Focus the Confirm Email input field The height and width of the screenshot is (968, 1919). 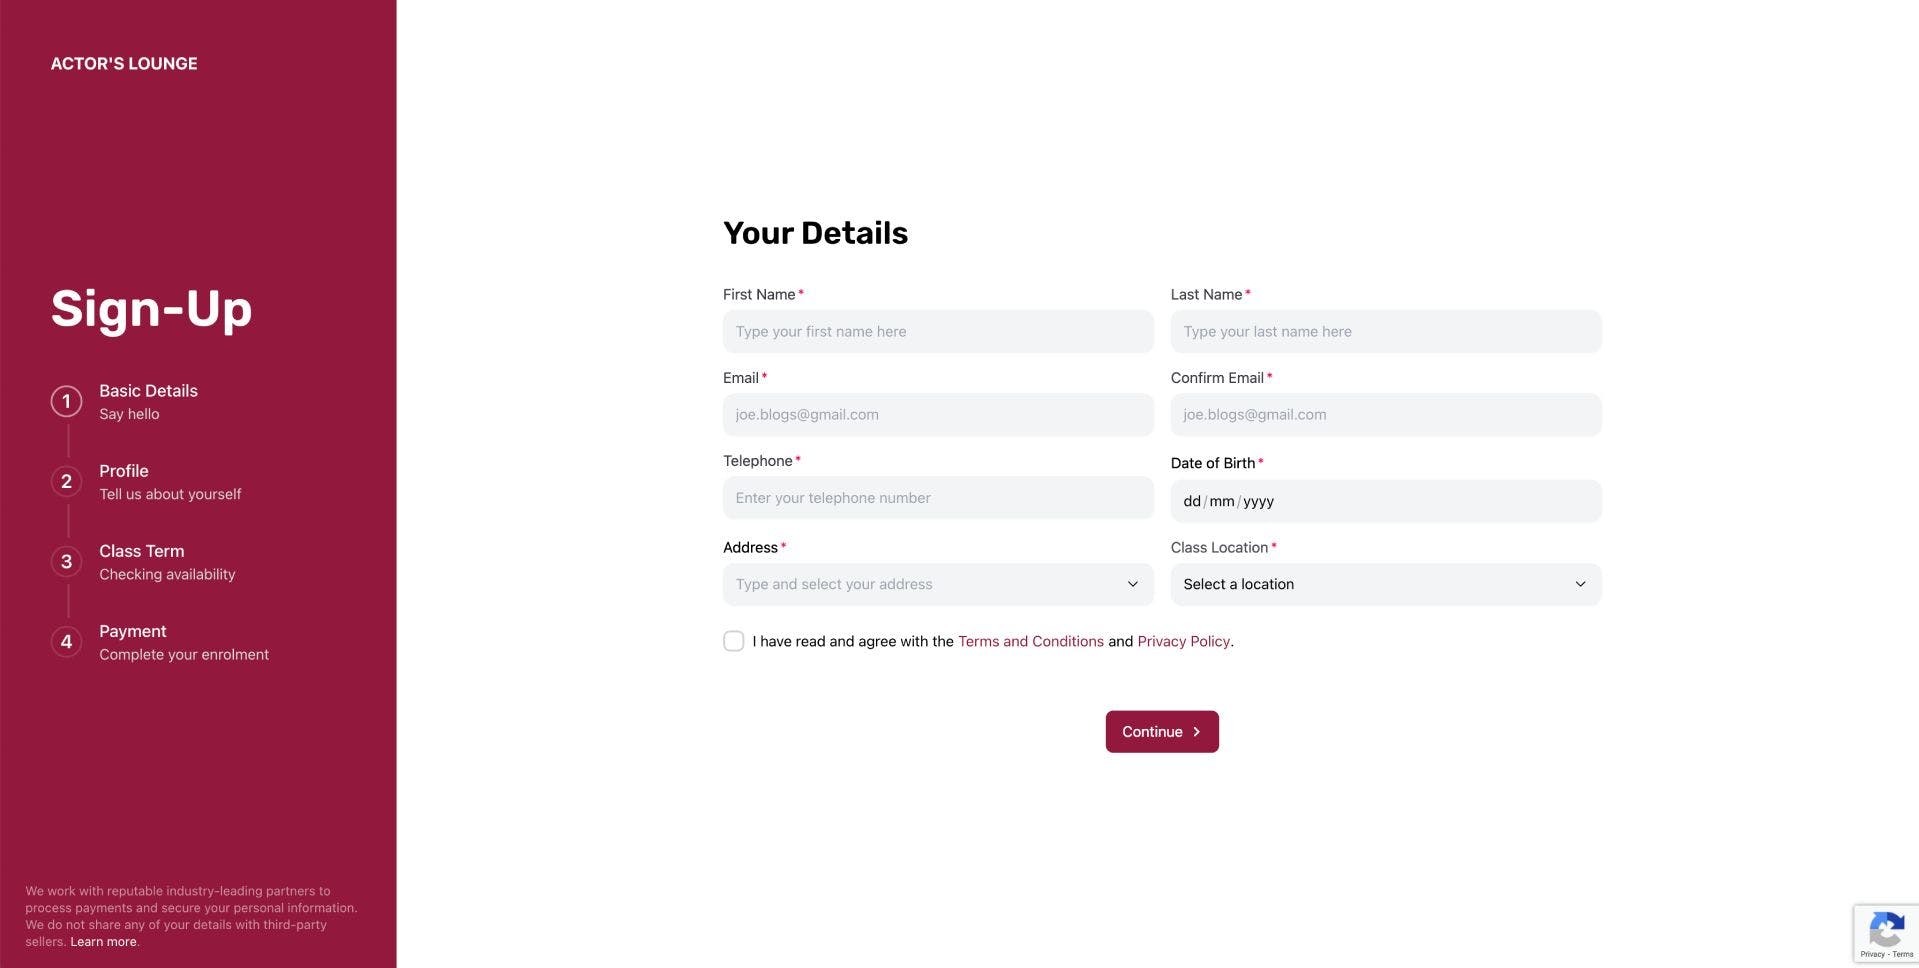click(1385, 414)
